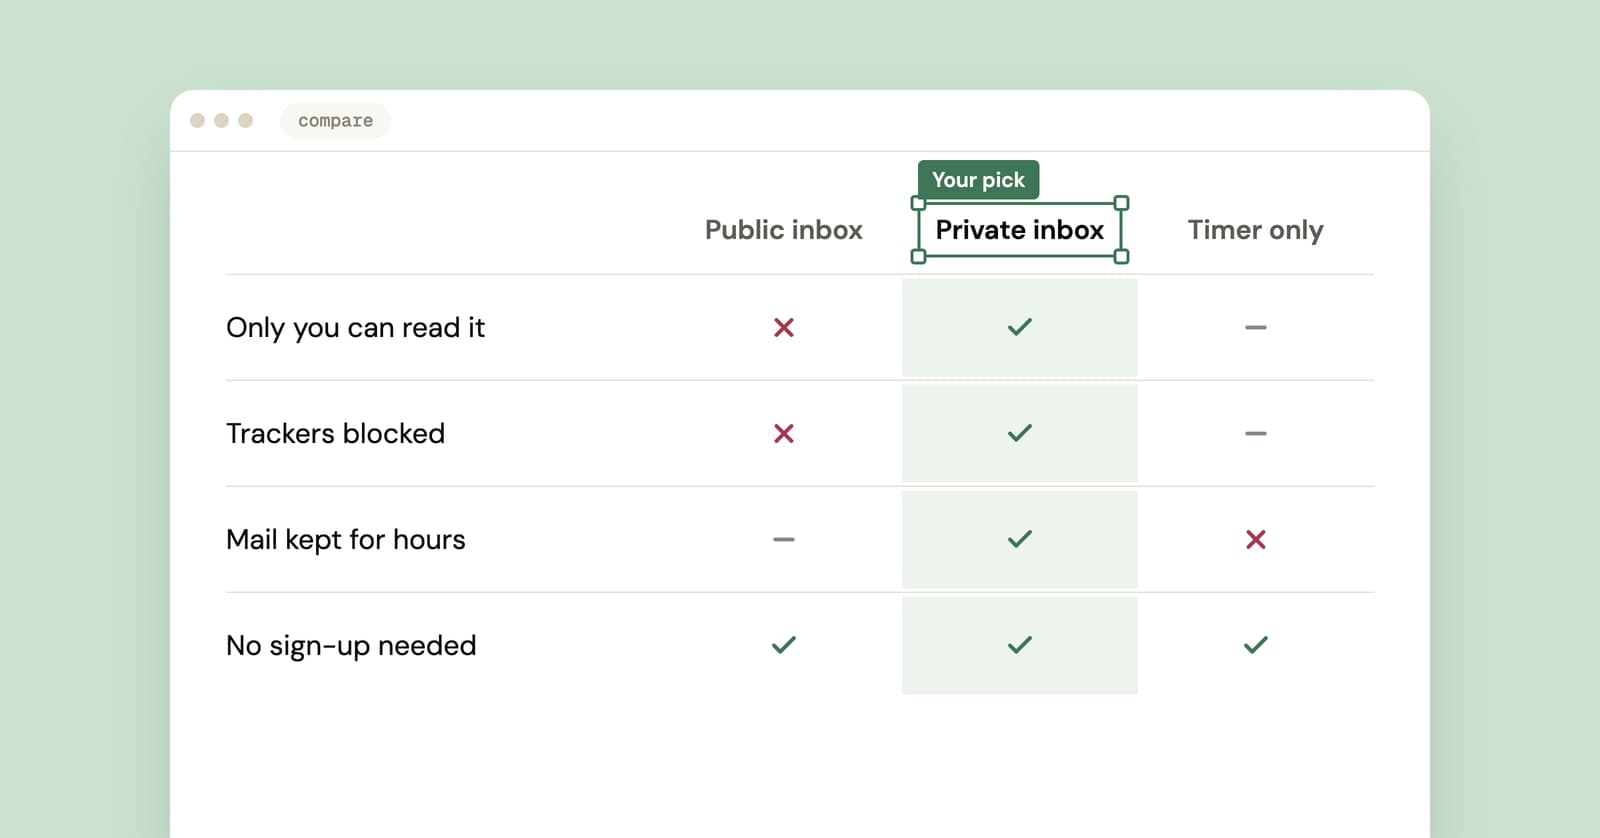Viewport: 1600px width, 838px height.
Task: Click the red cross for Public inbox, Trackers blocked
Action: pos(784,434)
